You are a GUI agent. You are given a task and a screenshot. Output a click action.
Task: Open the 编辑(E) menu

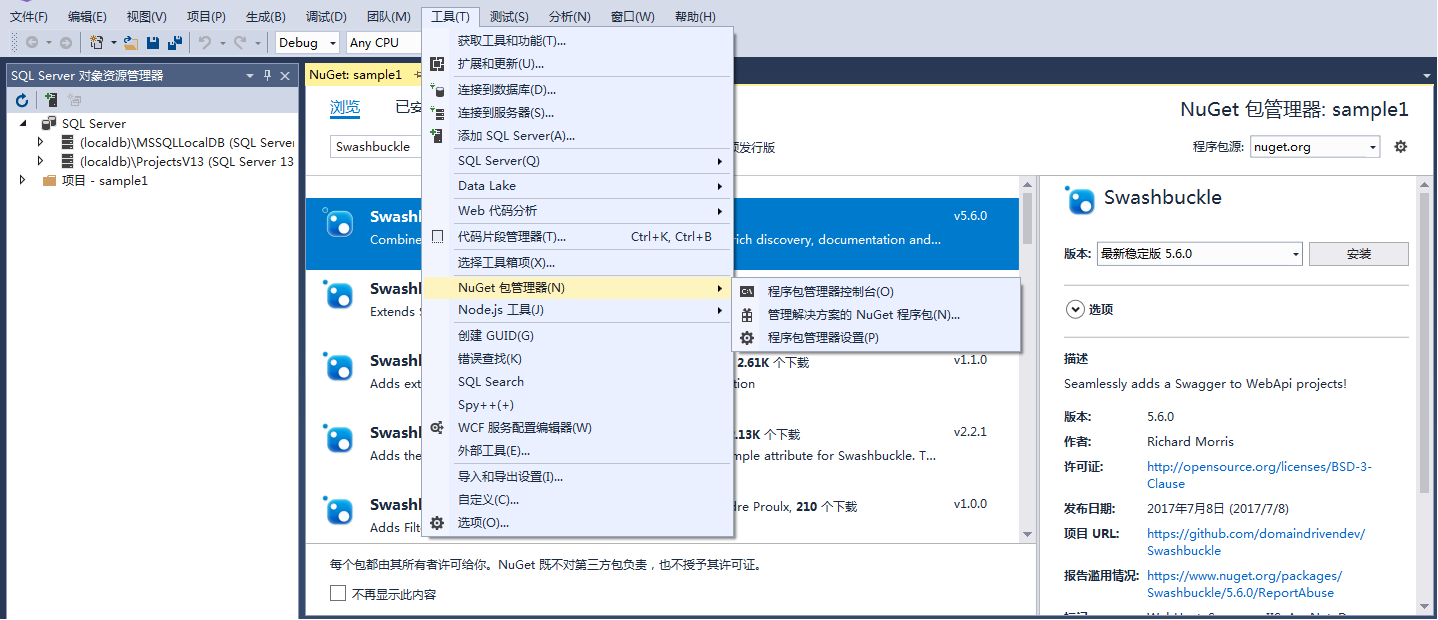(x=87, y=17)
